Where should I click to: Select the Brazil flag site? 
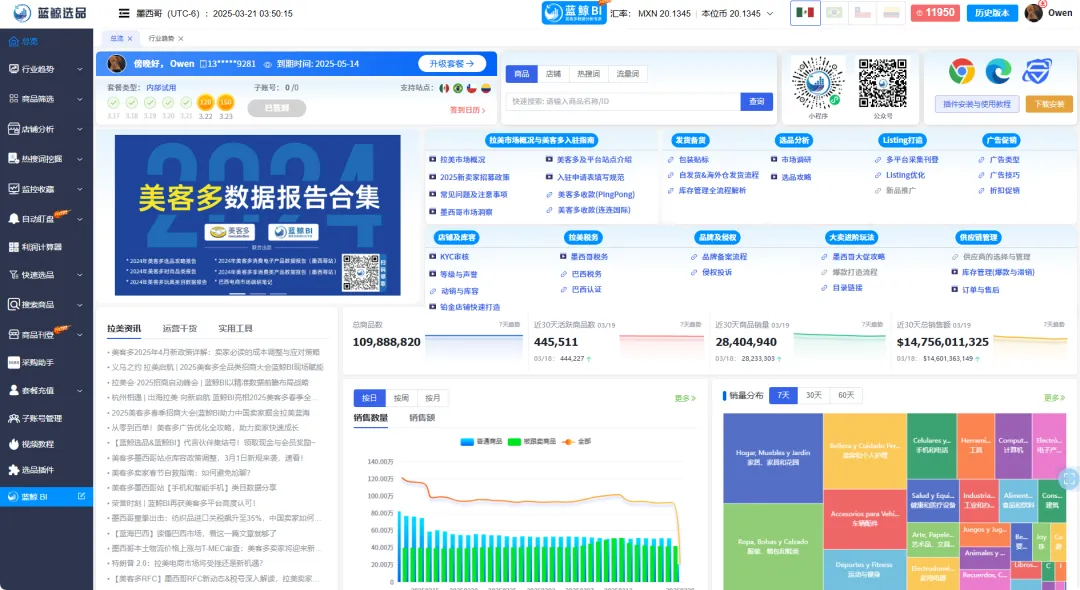[x=834, y=12]
